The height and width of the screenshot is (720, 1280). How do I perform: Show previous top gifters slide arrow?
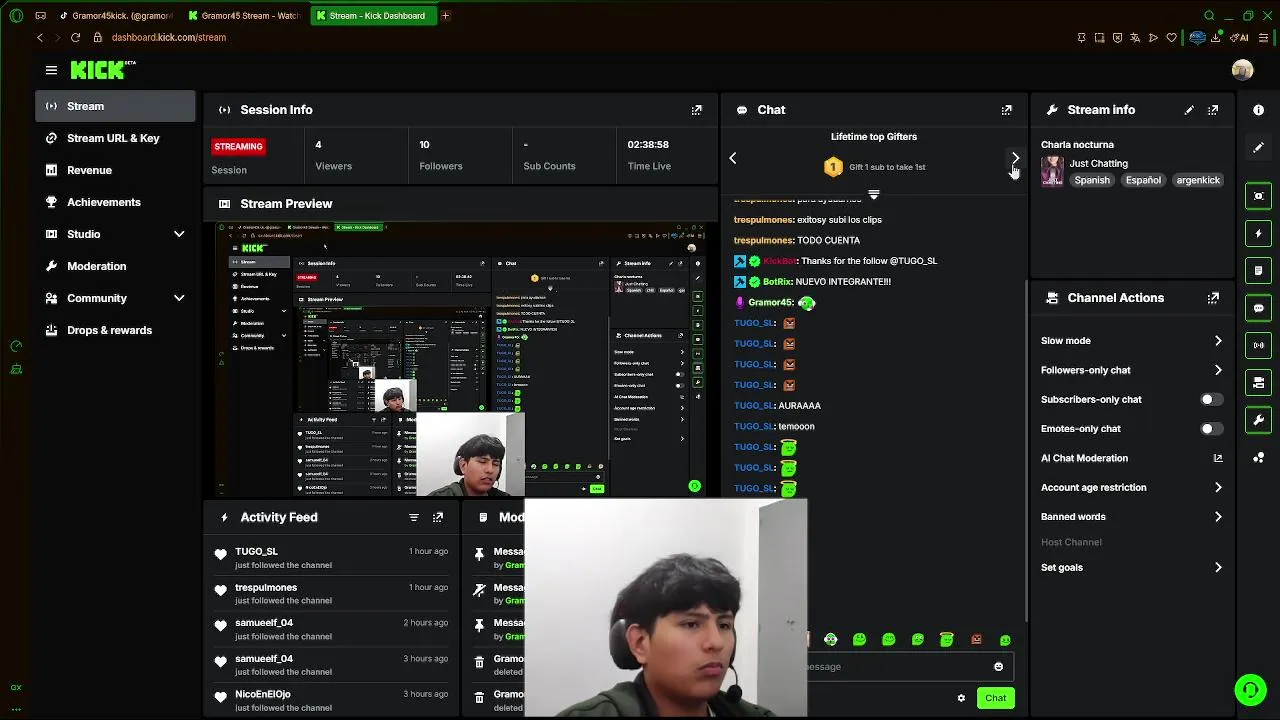733,158
